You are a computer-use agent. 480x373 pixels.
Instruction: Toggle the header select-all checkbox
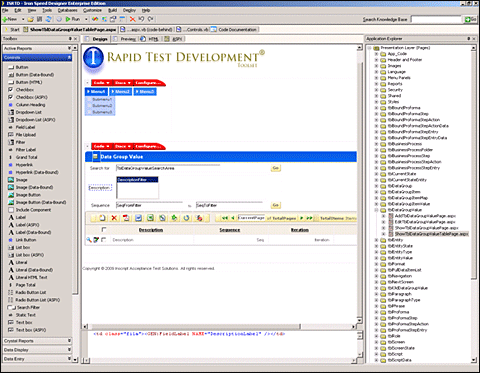coord(104,230)
